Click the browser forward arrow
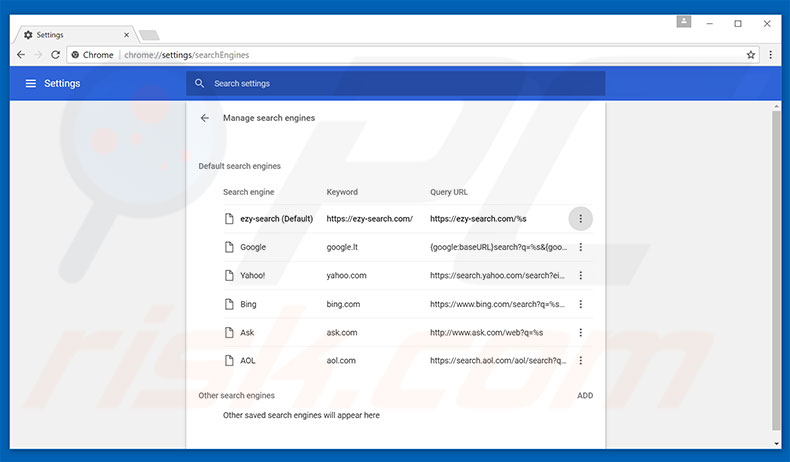The image size is (790, 462). [38, 55]
